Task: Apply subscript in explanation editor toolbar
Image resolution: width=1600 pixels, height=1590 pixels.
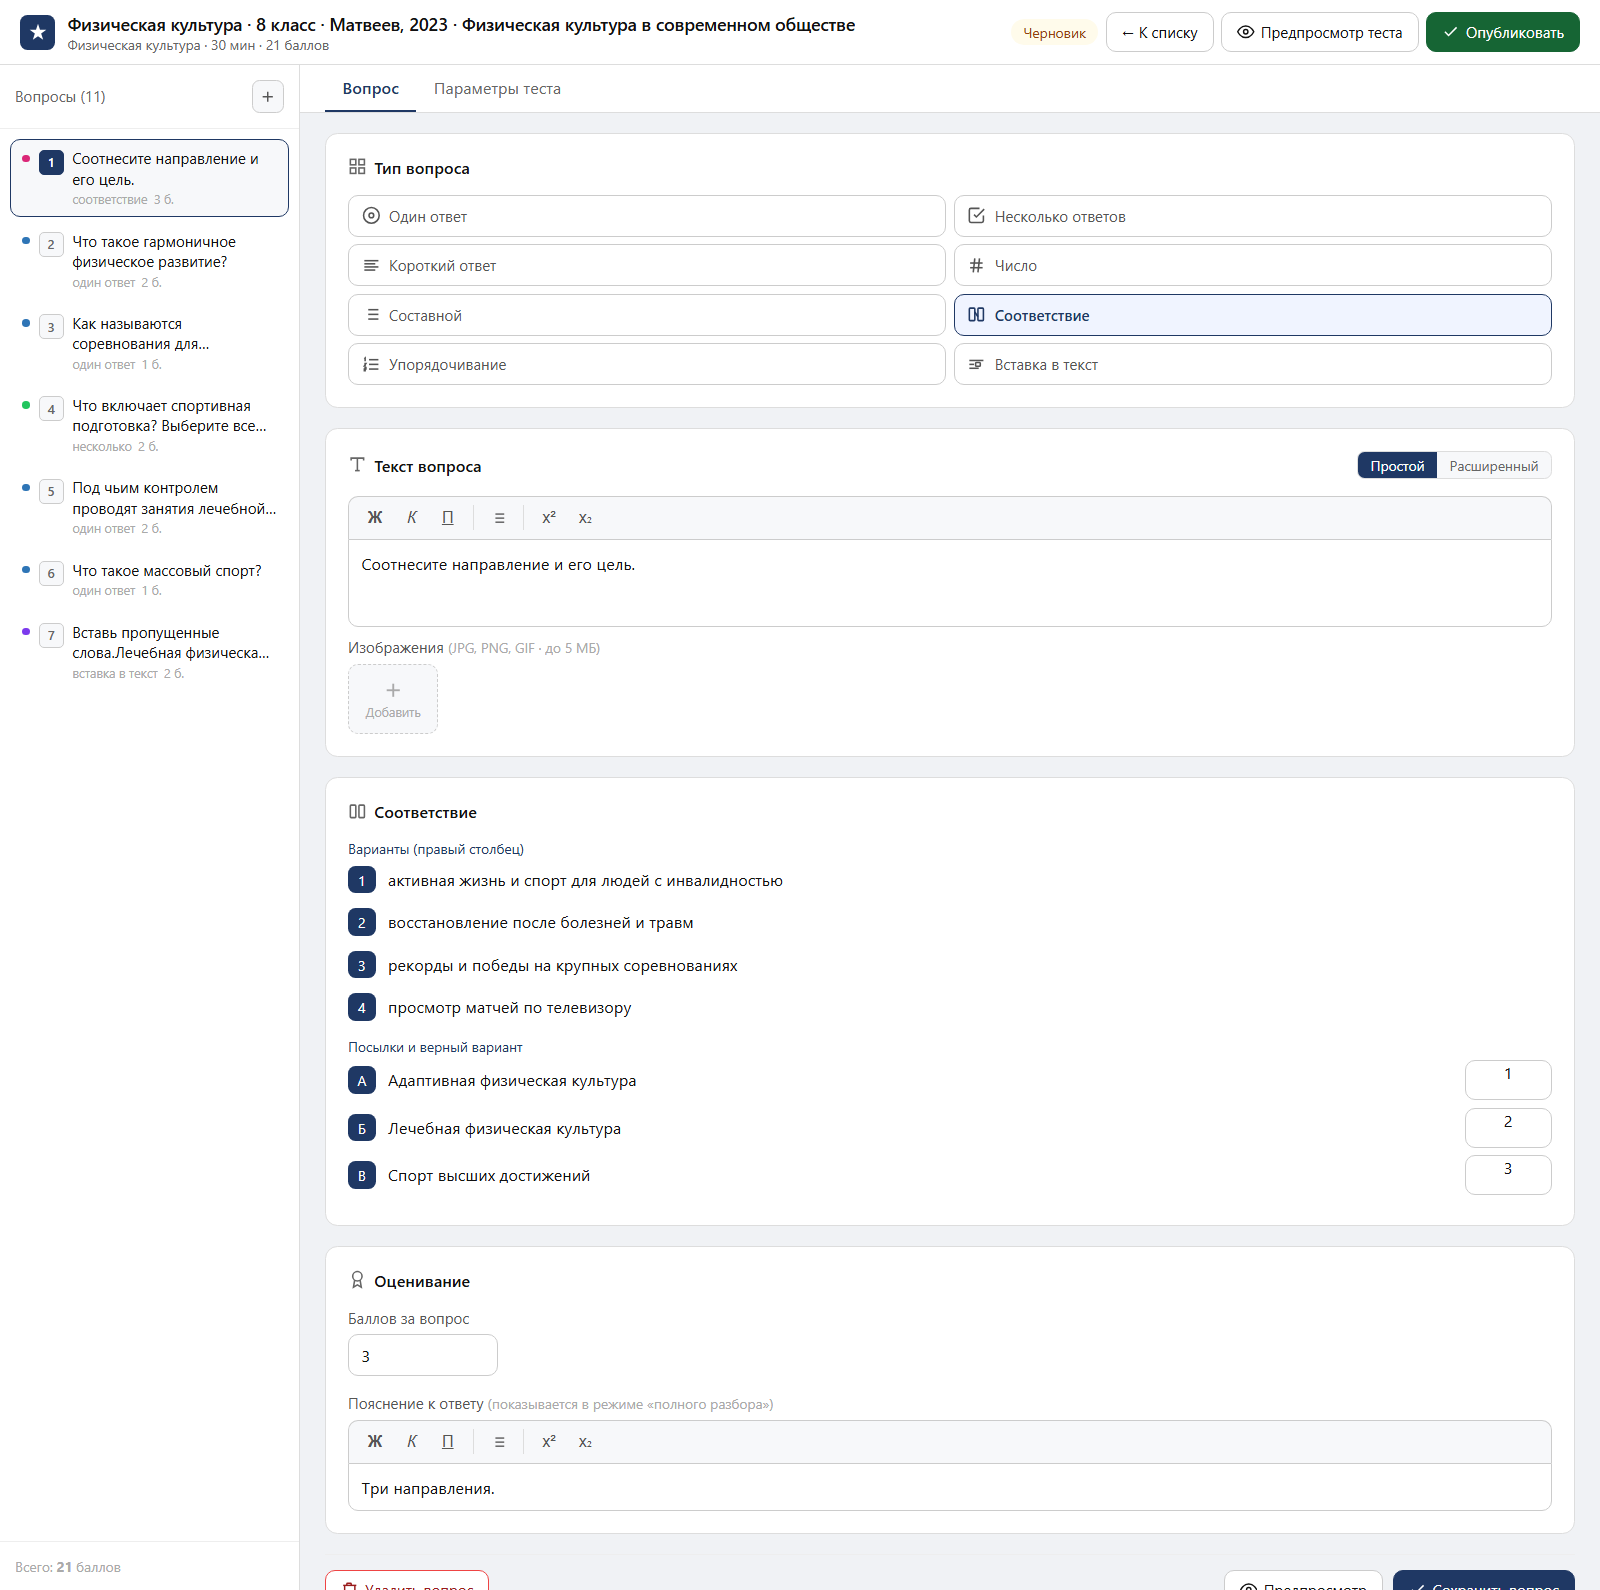Action: (x=585, y=1442)
